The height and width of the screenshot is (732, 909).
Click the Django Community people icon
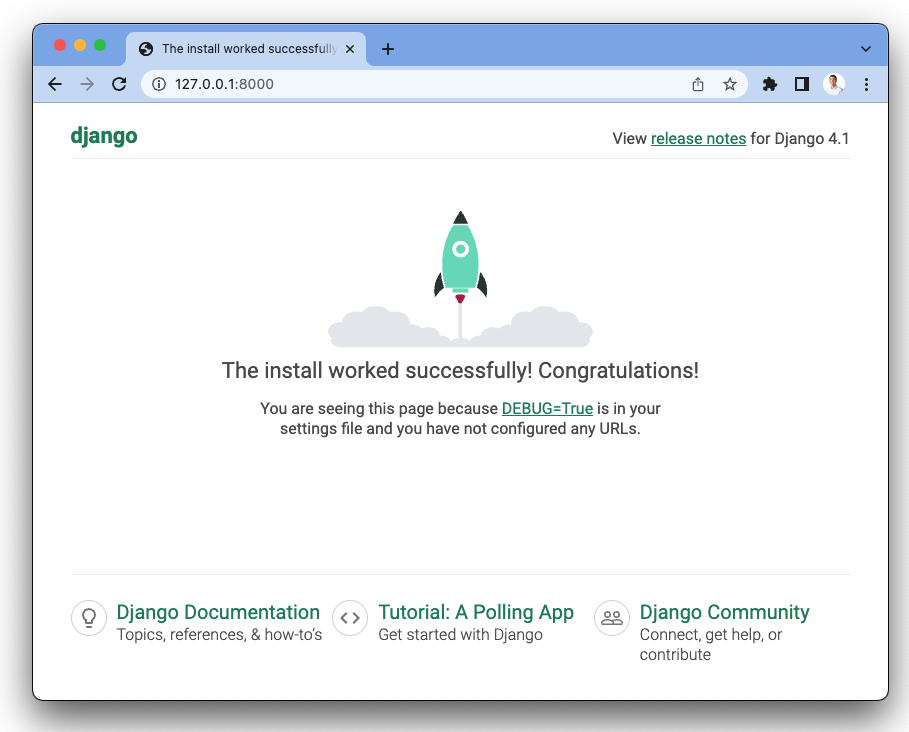(x=612, y=618)
